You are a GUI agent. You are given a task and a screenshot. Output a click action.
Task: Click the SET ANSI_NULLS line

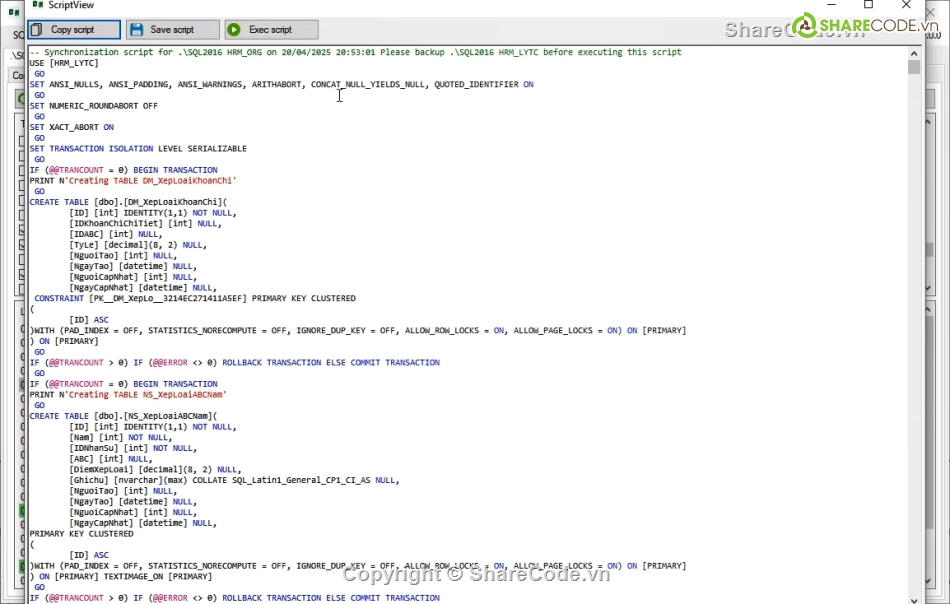282,84
